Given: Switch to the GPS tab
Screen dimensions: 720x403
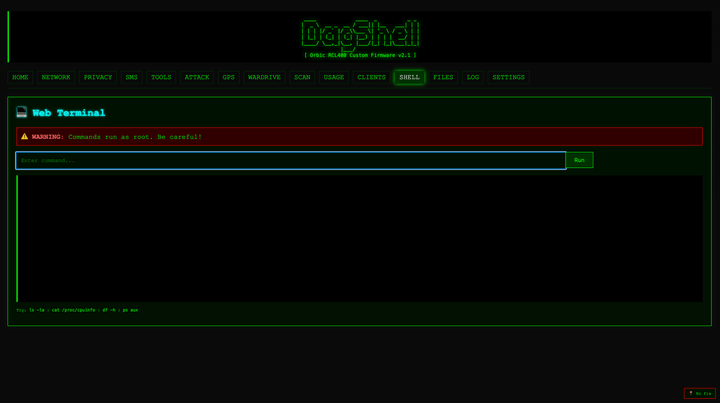Looking at the screenshot, I should 229,77.
